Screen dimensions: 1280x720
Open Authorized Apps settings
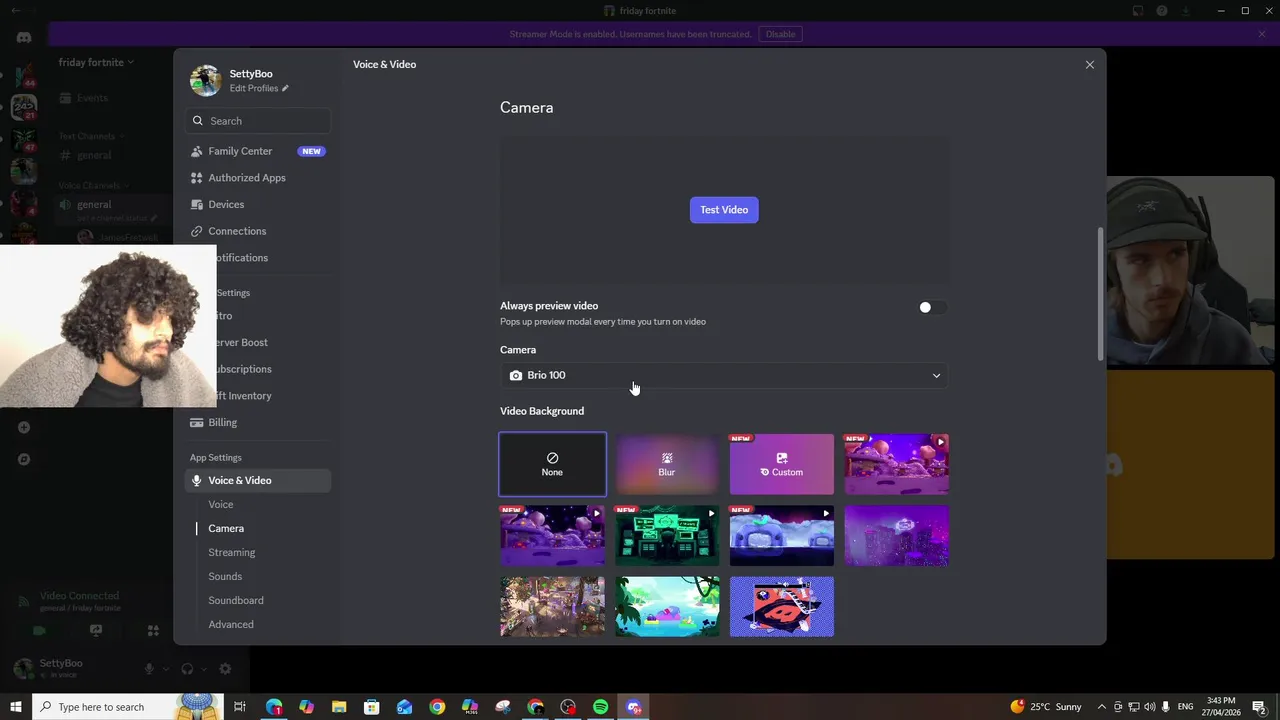tap(258, 178)
